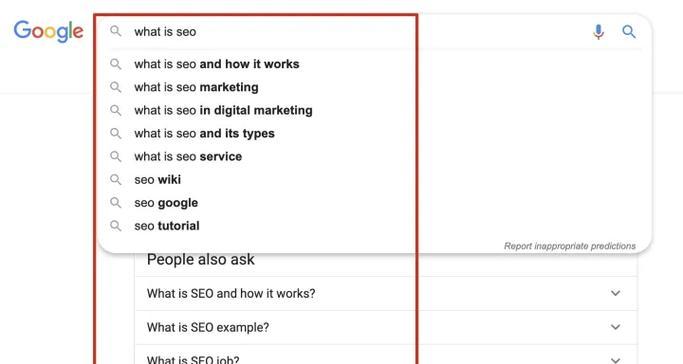The height and width of the screenshot is (364, 683).
Task: Pick the 'seo google' suggestion
Action: (x=166, y=203)
